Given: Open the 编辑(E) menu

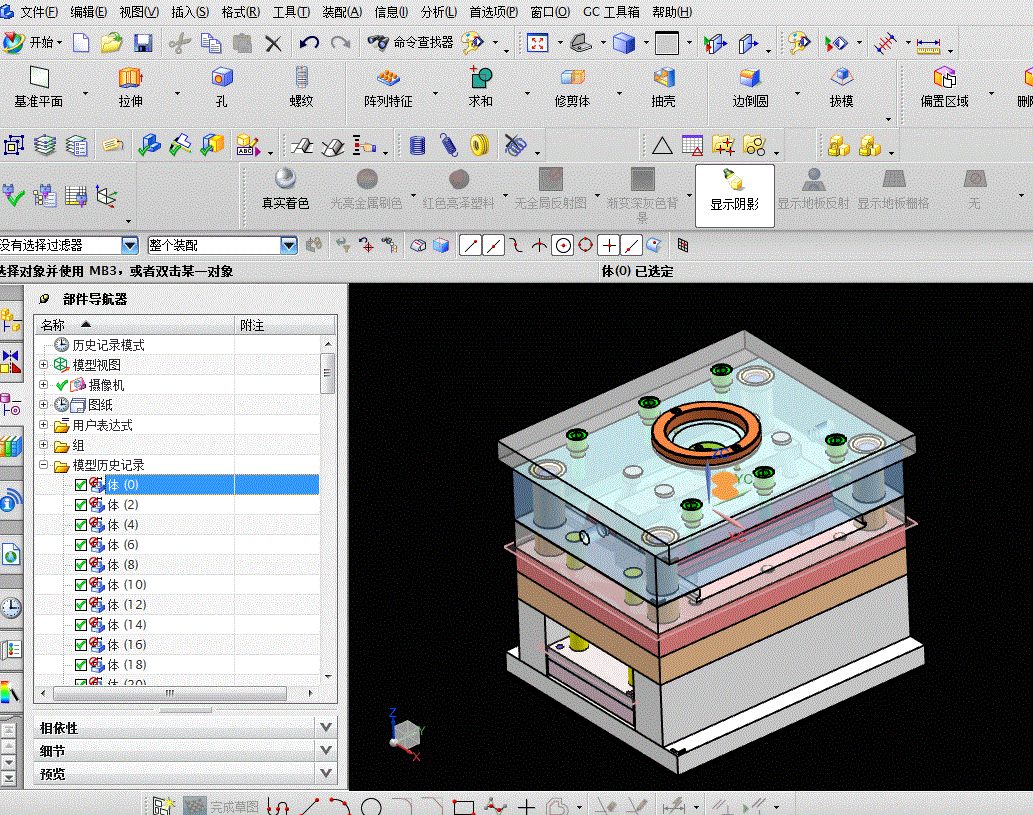Looking at the screenshot, I should (89, 12).
